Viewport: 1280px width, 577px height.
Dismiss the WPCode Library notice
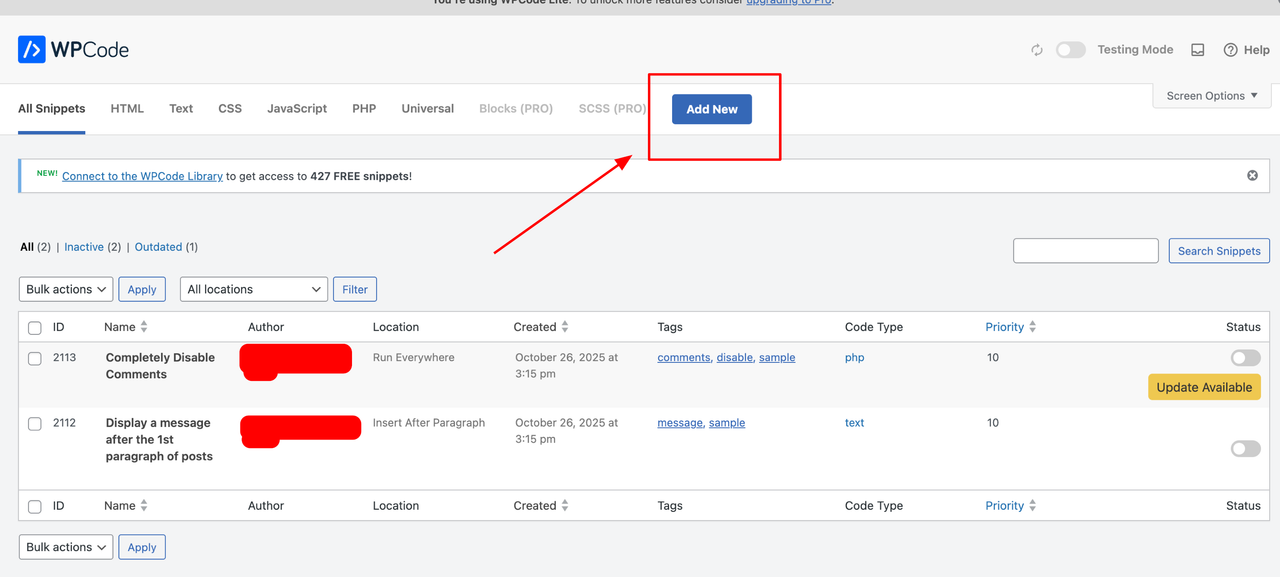pyautogui.click(x=1252, y=175)
